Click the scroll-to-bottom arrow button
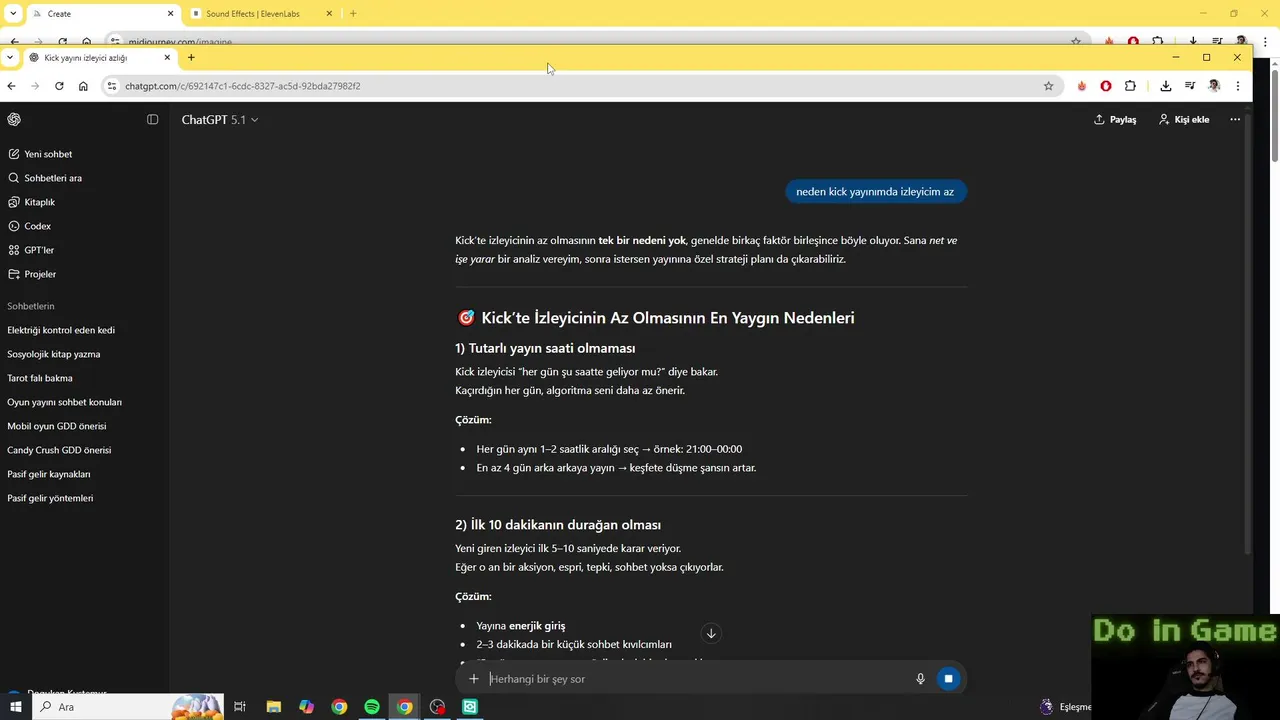 711,633
